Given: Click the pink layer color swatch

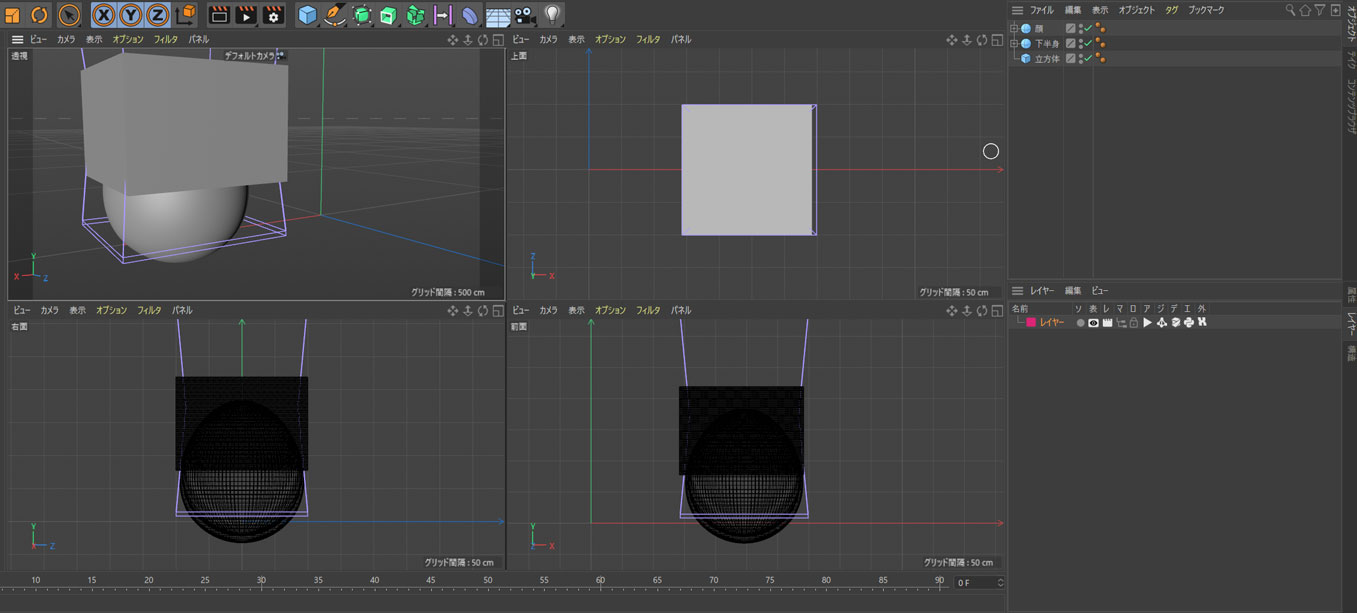Looking at the screenshot, I should [1031, 323].
